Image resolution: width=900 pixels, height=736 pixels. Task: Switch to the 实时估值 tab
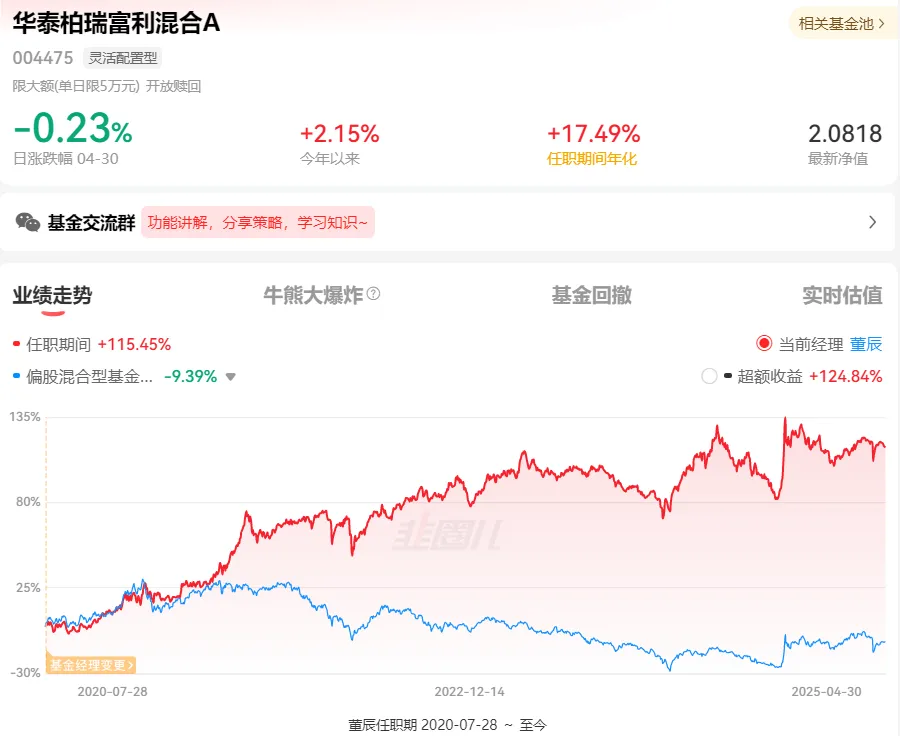coord(842,295)
